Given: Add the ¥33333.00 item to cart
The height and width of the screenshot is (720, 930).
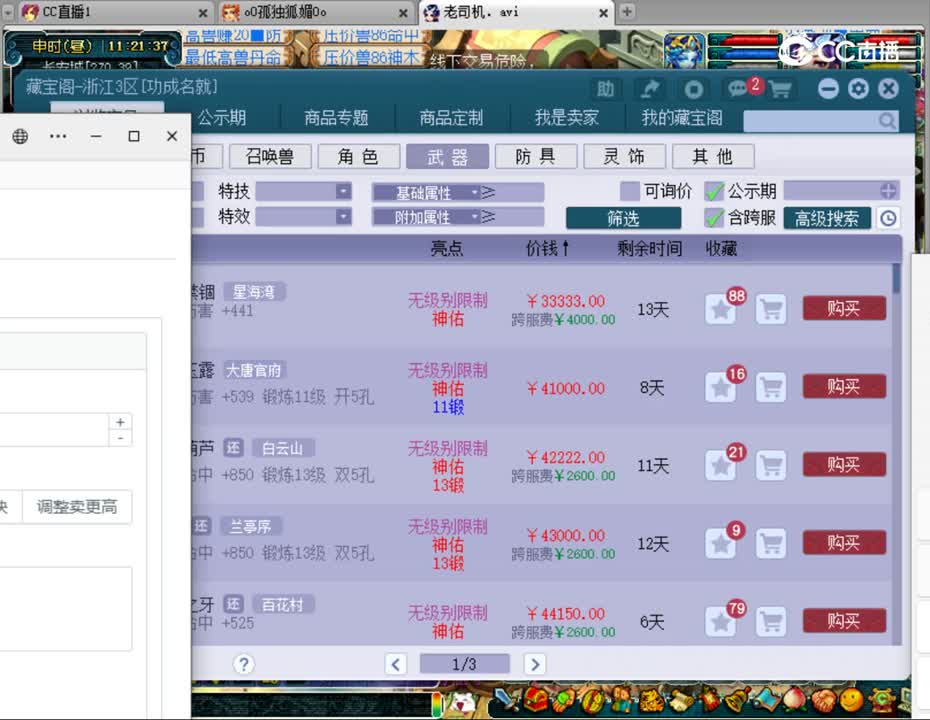Looking at the screenshot, I should (x=771, y=310).
